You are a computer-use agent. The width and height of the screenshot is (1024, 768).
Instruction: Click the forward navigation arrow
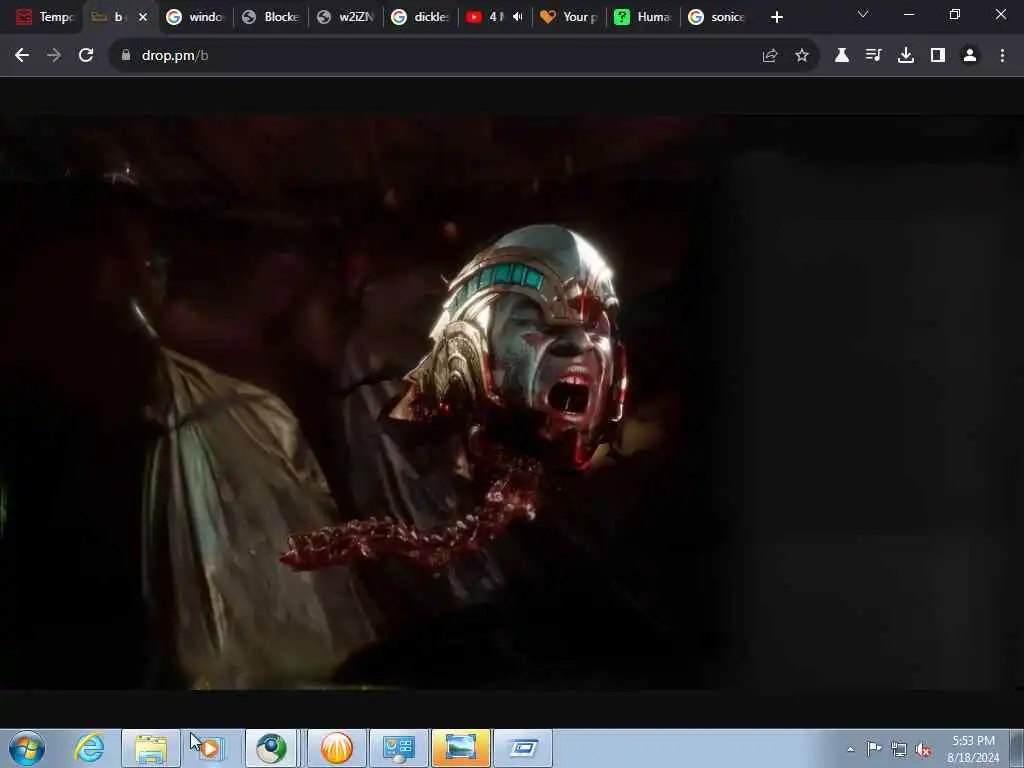click(x=54, y=56)
